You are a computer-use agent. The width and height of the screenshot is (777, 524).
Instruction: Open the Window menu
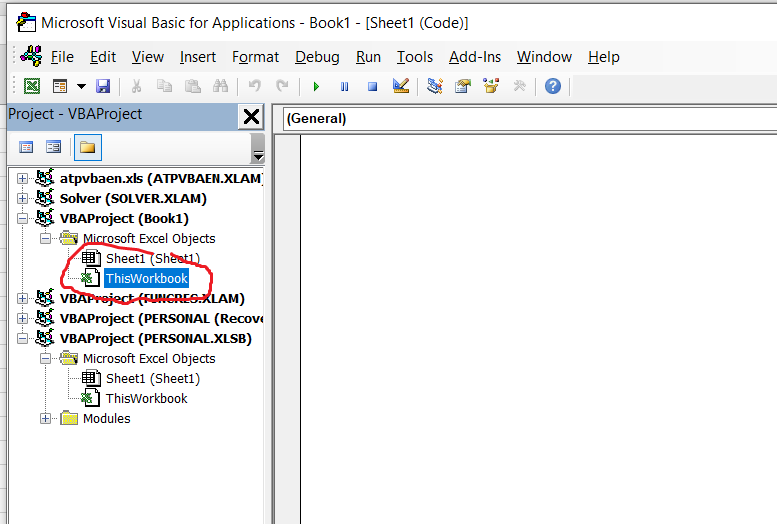pyautogui.click(x=544, y=57)
